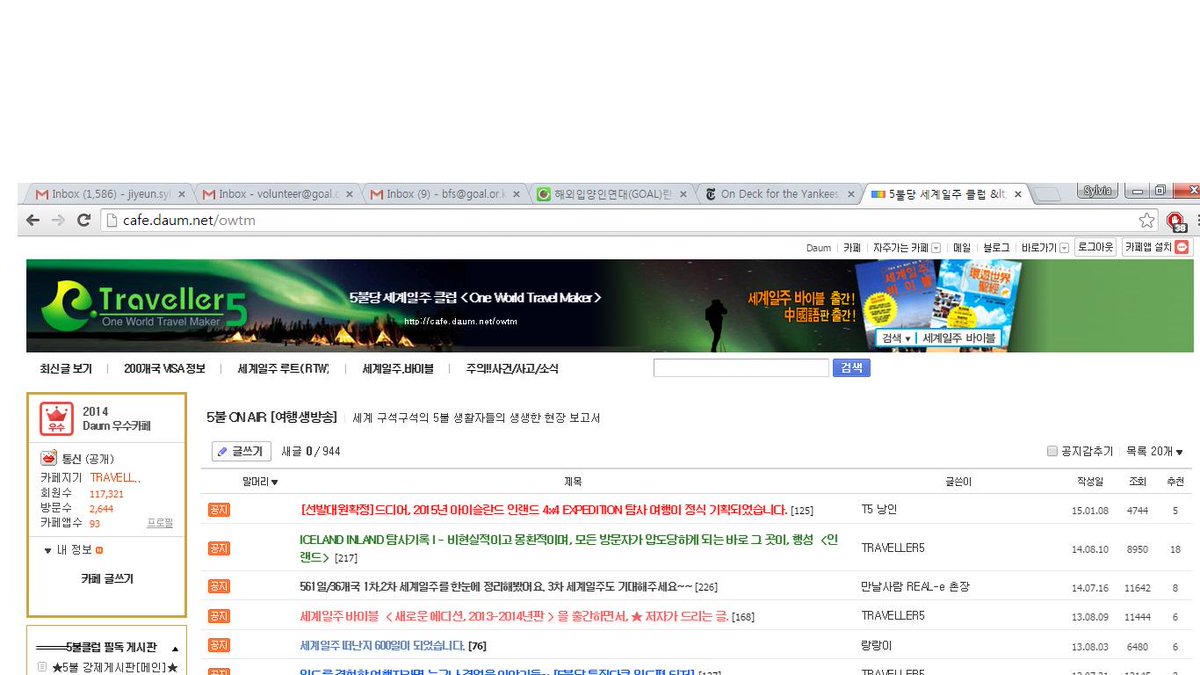This screenshot has height=675, width=1200.
Task: Click the 카페앱 설치 button
Action: pyautogui.click(x=1156, y=247)
